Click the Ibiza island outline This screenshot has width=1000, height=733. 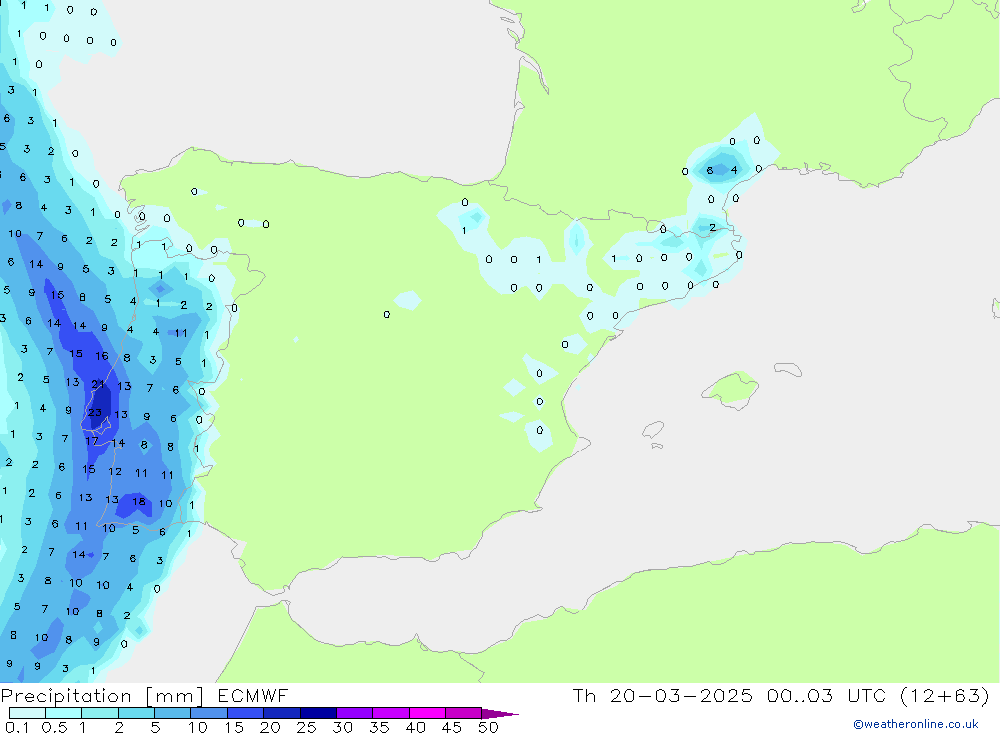coord(653,430)
